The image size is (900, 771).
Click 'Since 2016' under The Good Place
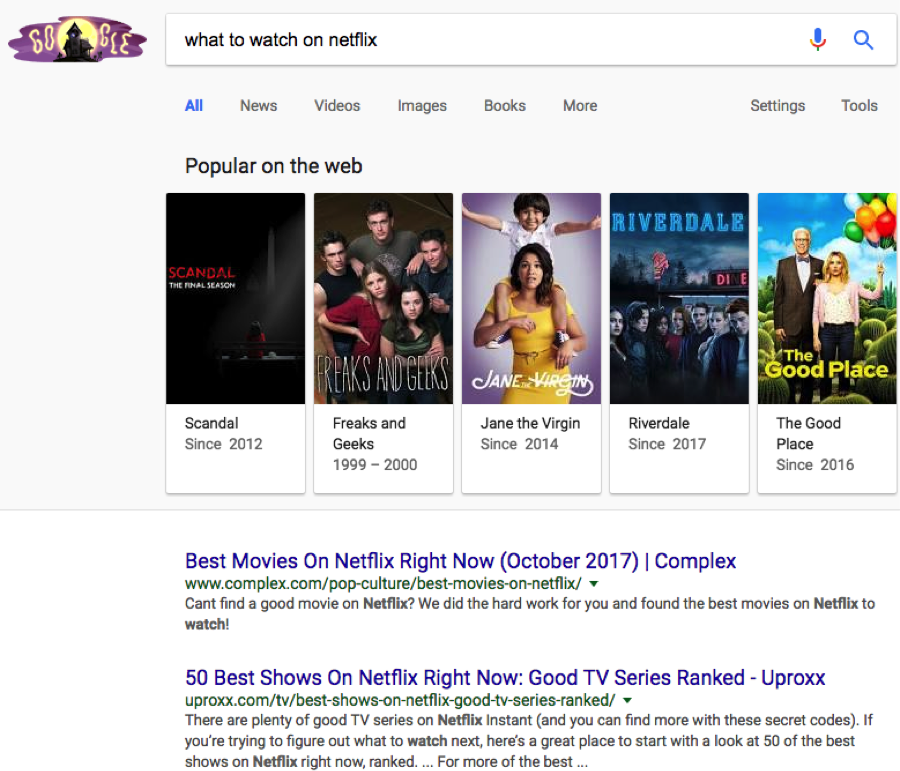pyautogui.click(x=815, y=464)
